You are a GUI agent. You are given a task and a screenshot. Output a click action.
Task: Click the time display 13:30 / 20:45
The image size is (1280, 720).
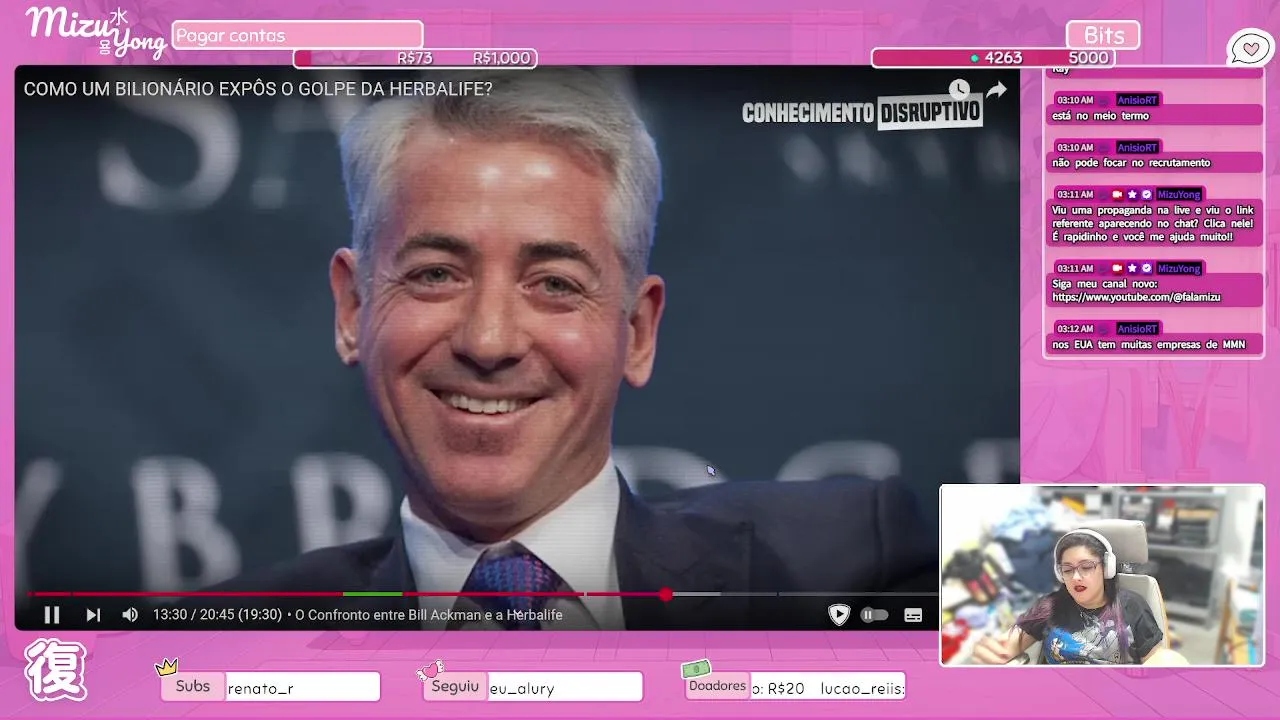[x=217, y=615]
